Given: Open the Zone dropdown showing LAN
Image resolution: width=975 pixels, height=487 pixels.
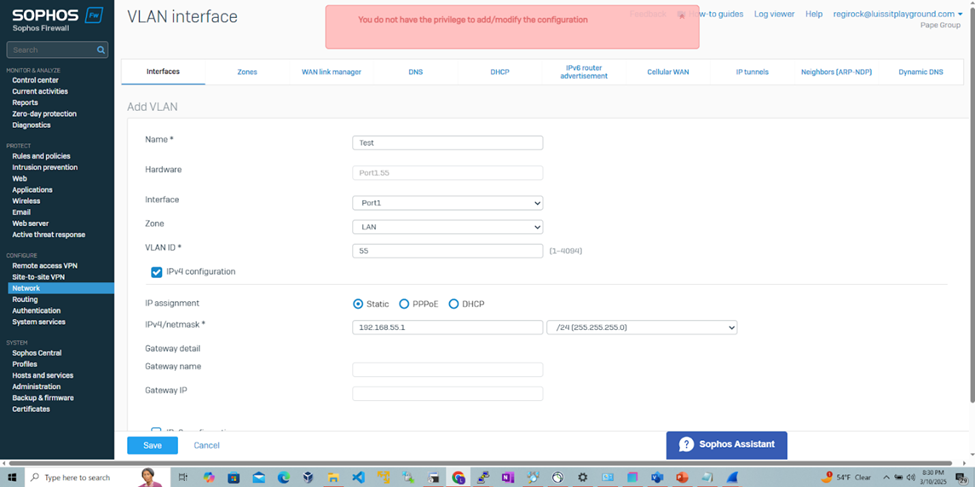Looking at the screenshot, I should coord(448,227).
